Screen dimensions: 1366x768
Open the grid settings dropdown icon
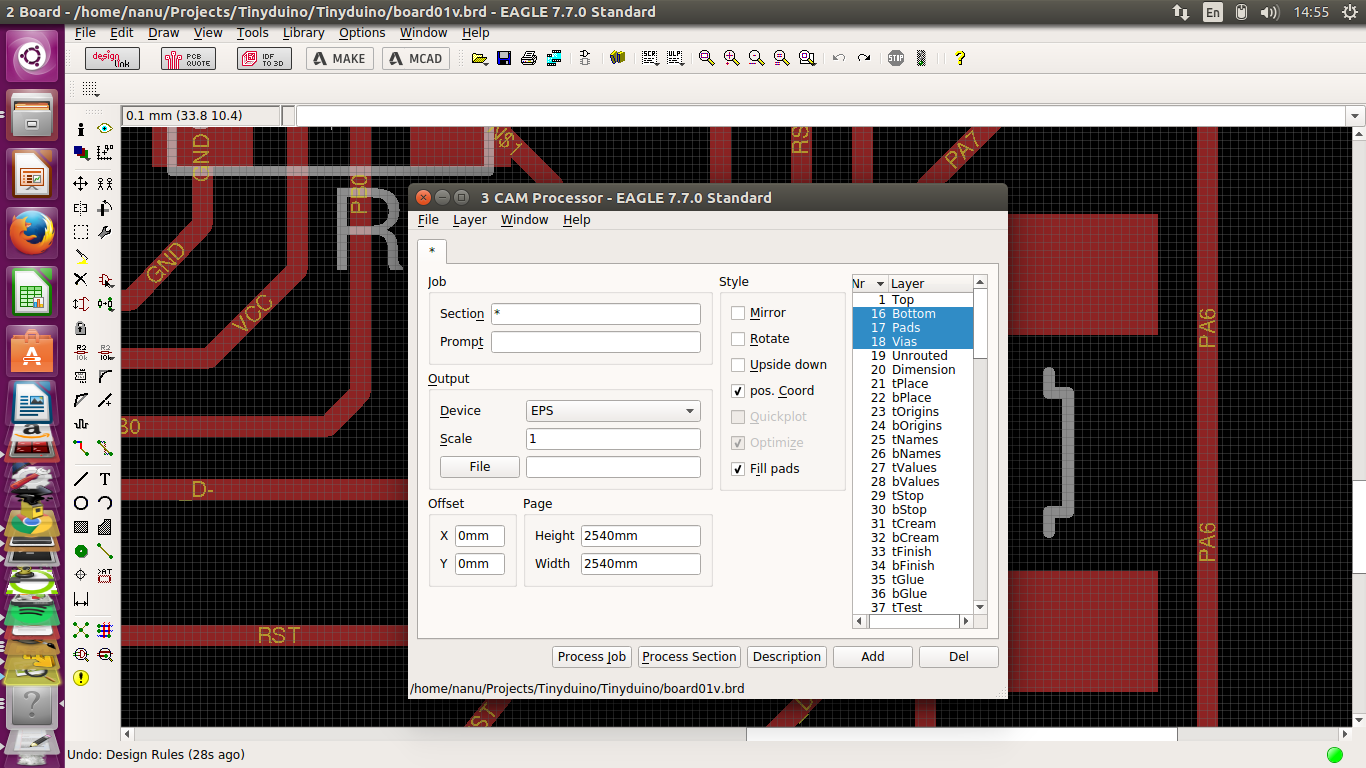click(x=91, y=89)
